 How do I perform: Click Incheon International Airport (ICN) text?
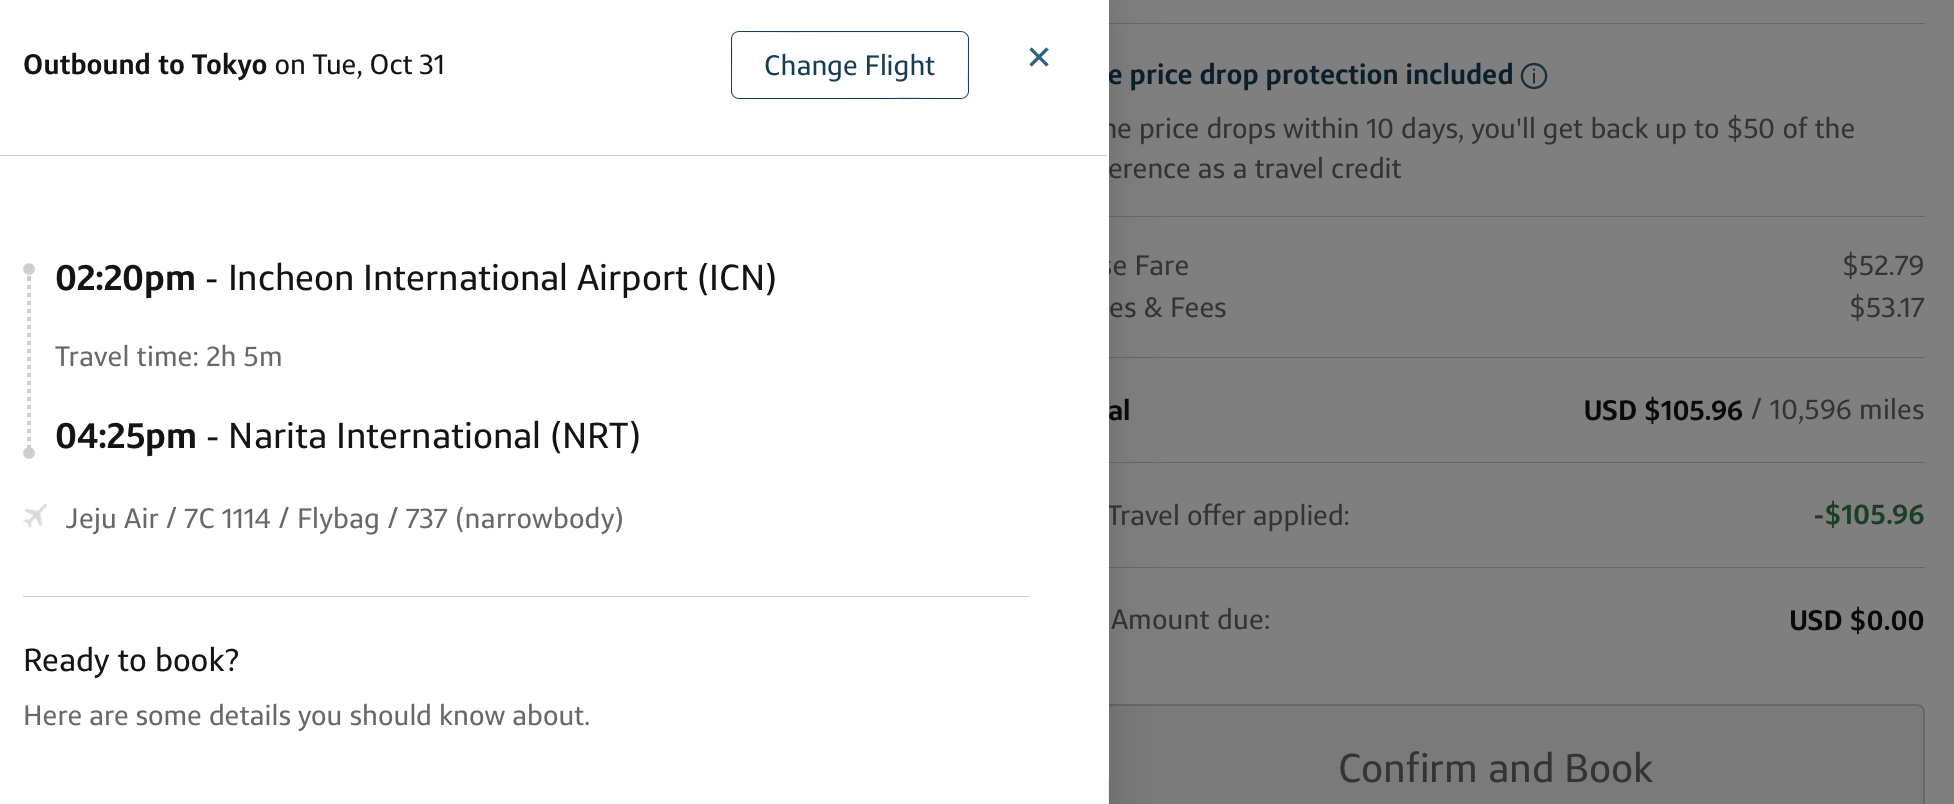(502, 278)
